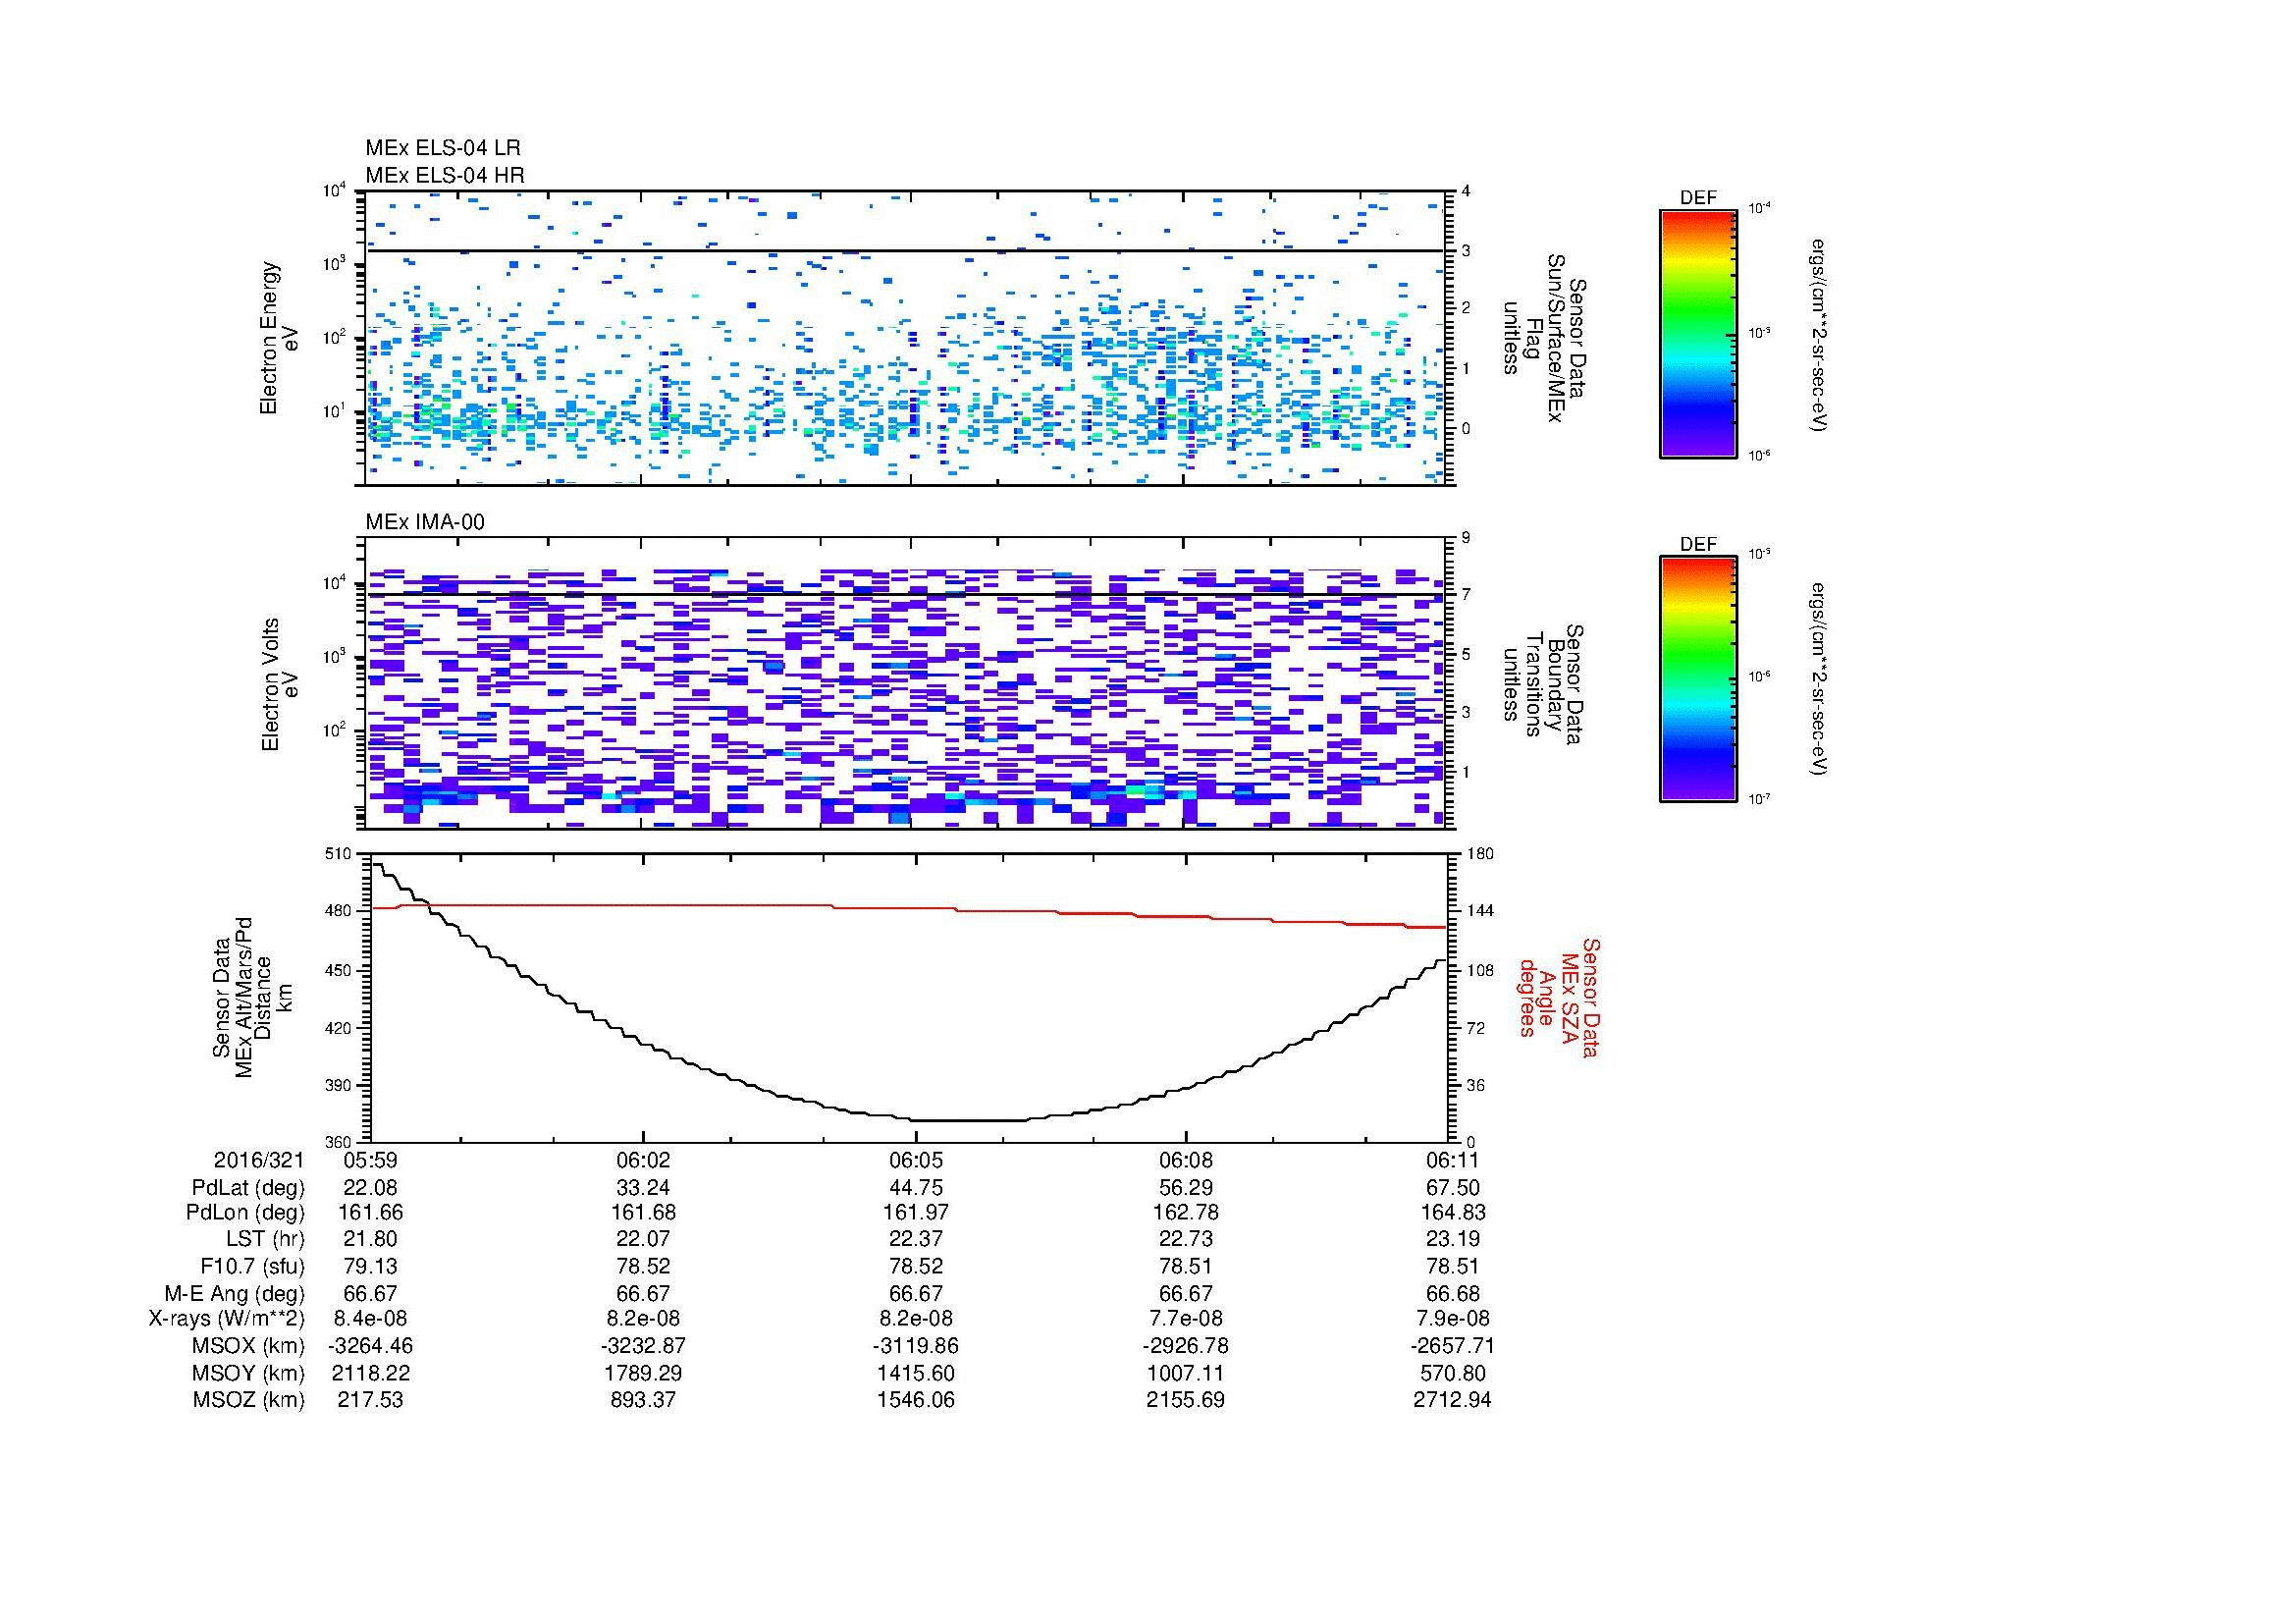Click the 510 km altitude tick label
This screenshot has height=1623, width=2296.
tap(340, 854)
